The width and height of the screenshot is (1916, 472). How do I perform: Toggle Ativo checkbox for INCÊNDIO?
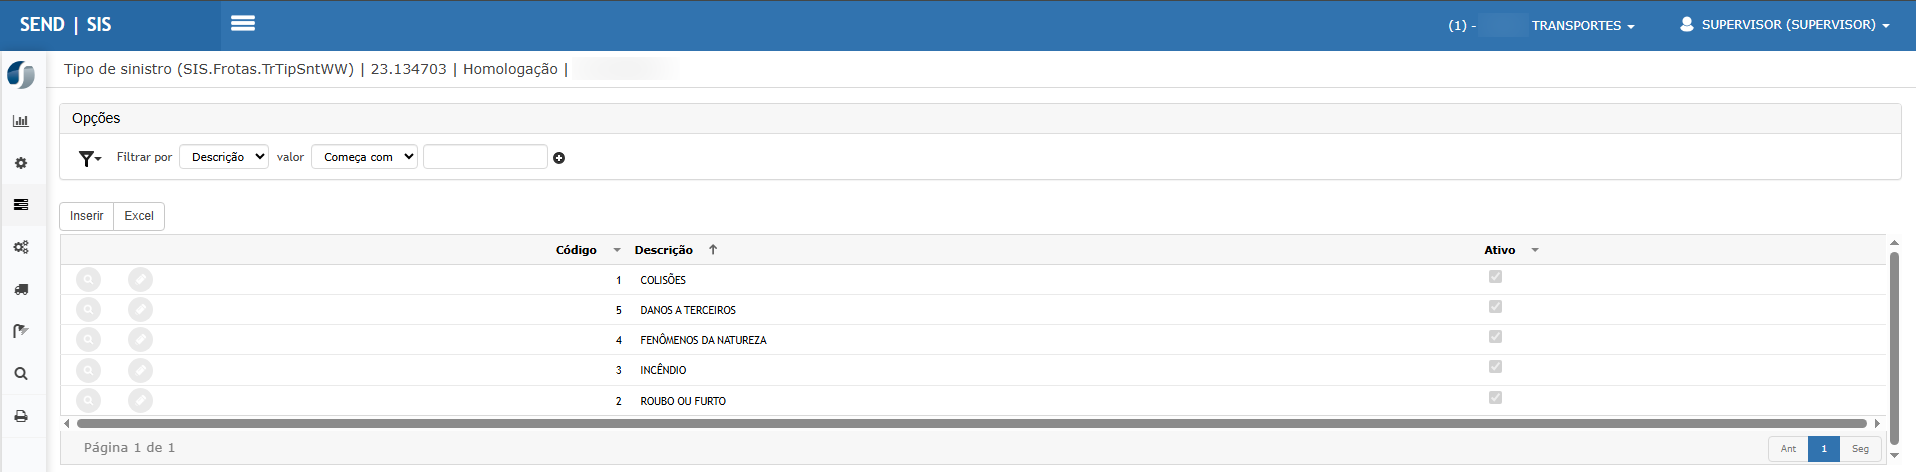point(1495,367)
